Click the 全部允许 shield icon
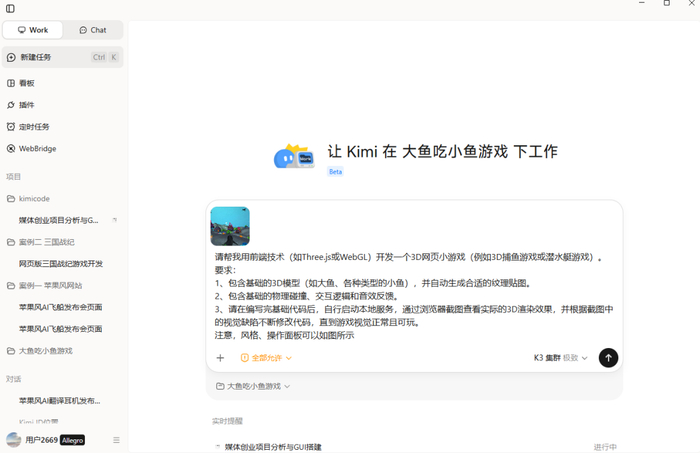The image size is (700, 453). [245, 358]
